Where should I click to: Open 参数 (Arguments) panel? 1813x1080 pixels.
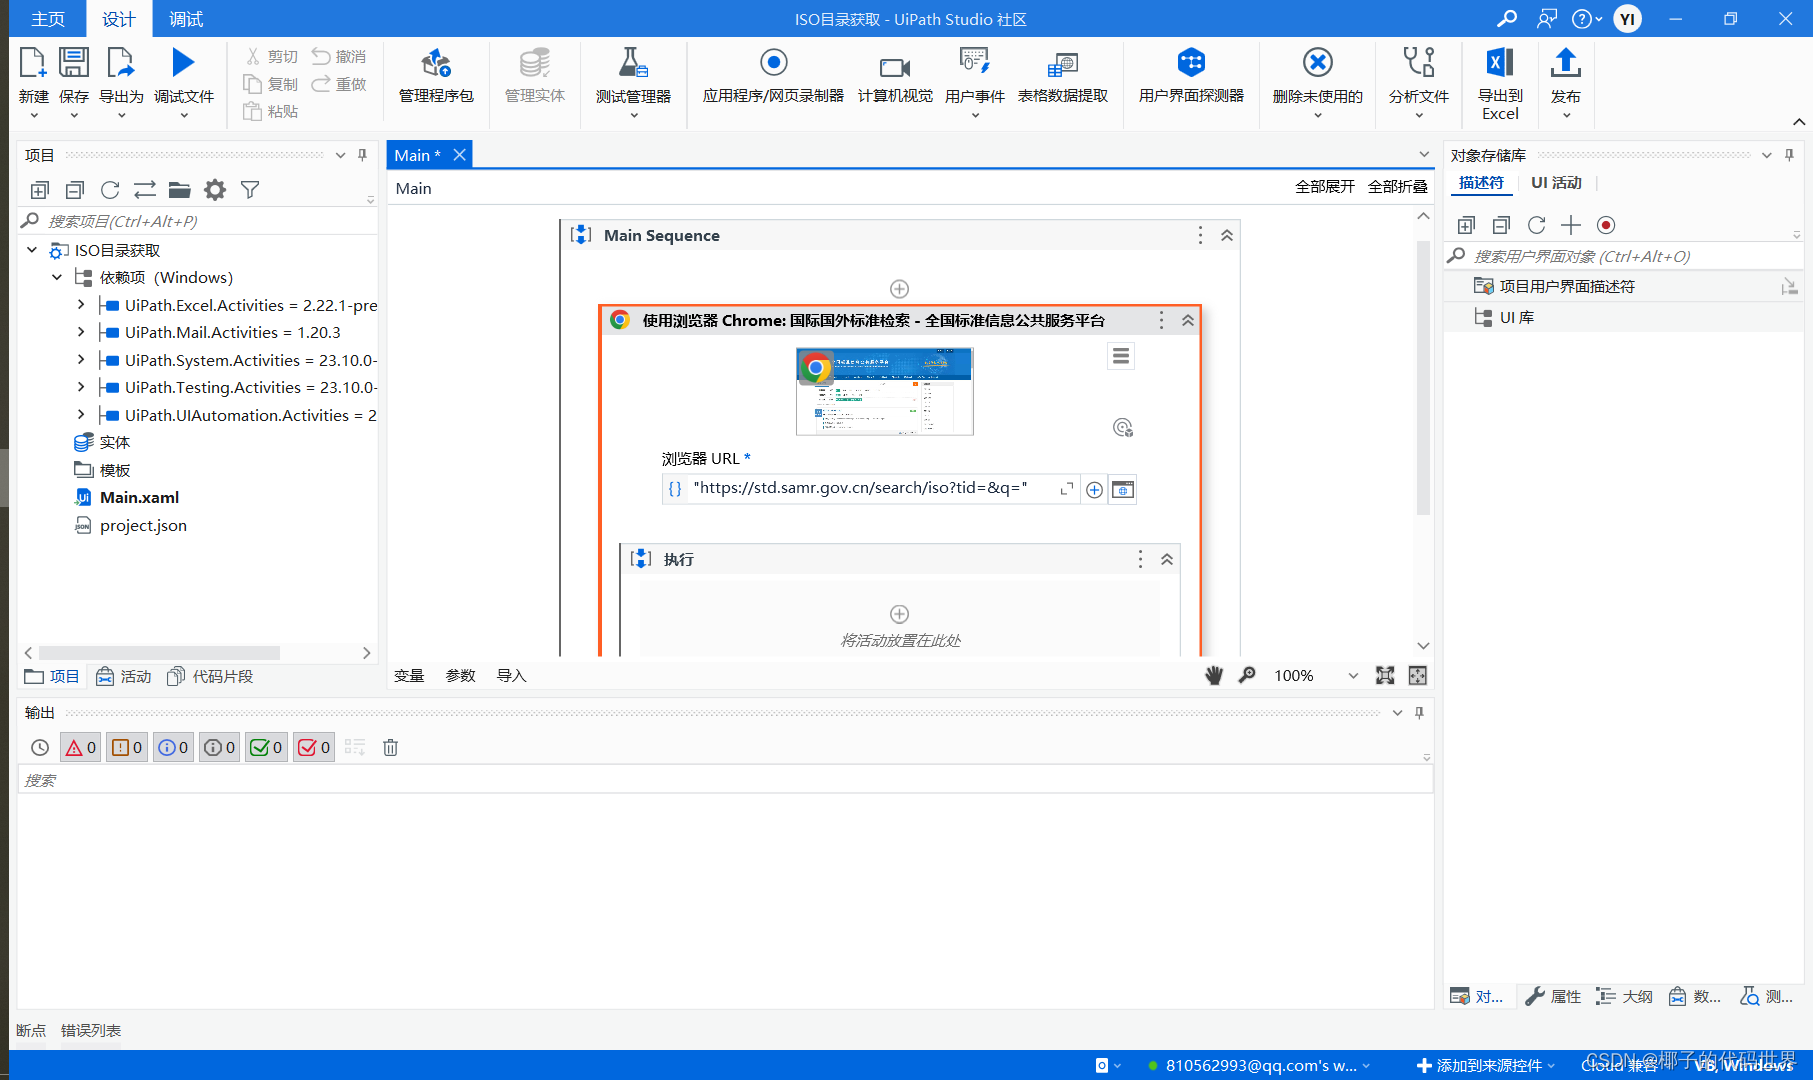click(460, 676)
